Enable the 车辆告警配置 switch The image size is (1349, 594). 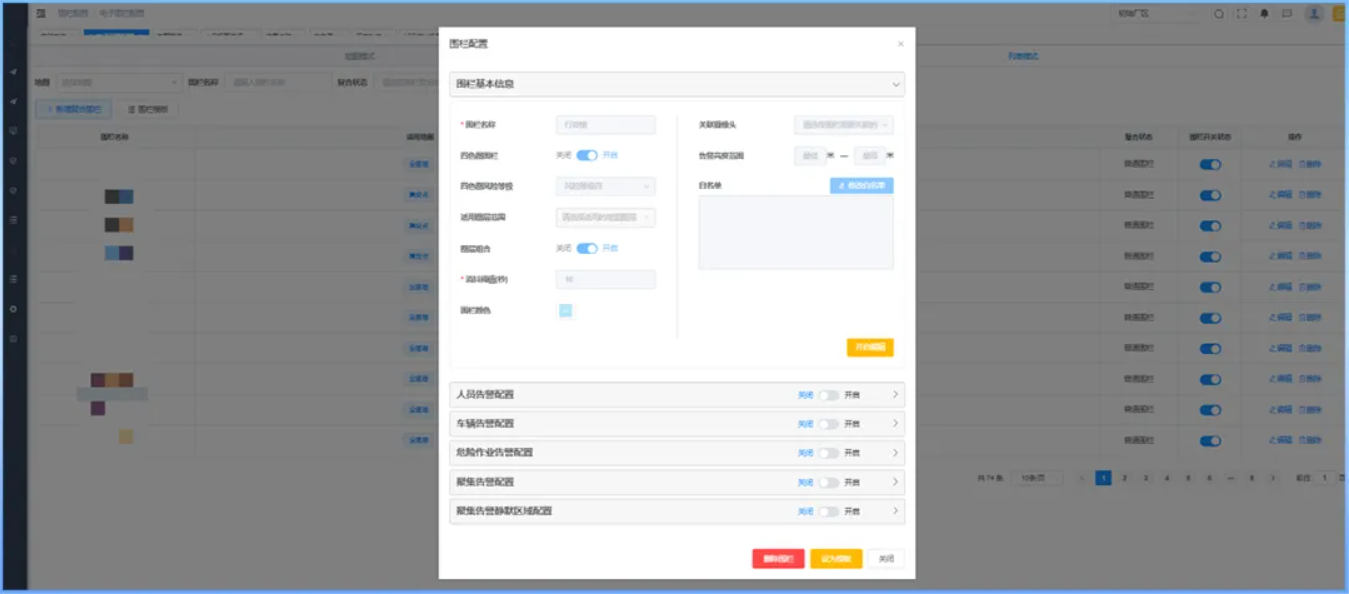click(x=828, y=424)
